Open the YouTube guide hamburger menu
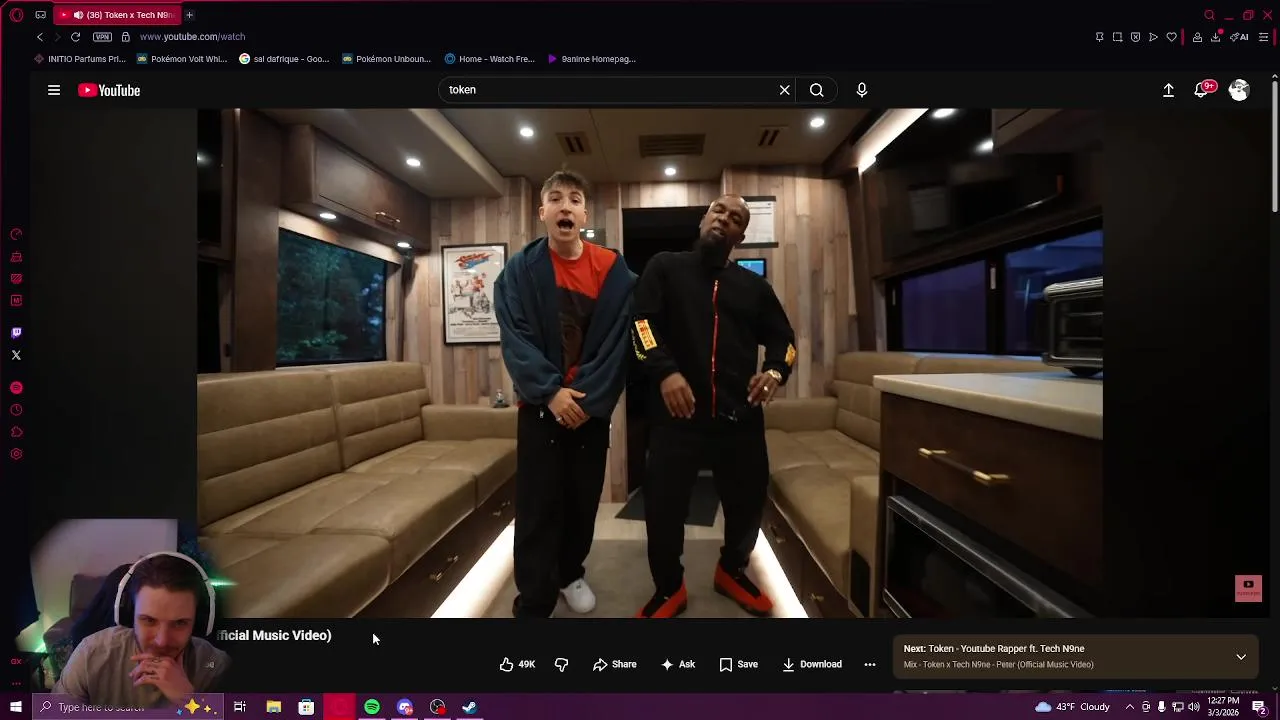 [x=54, y=90]
